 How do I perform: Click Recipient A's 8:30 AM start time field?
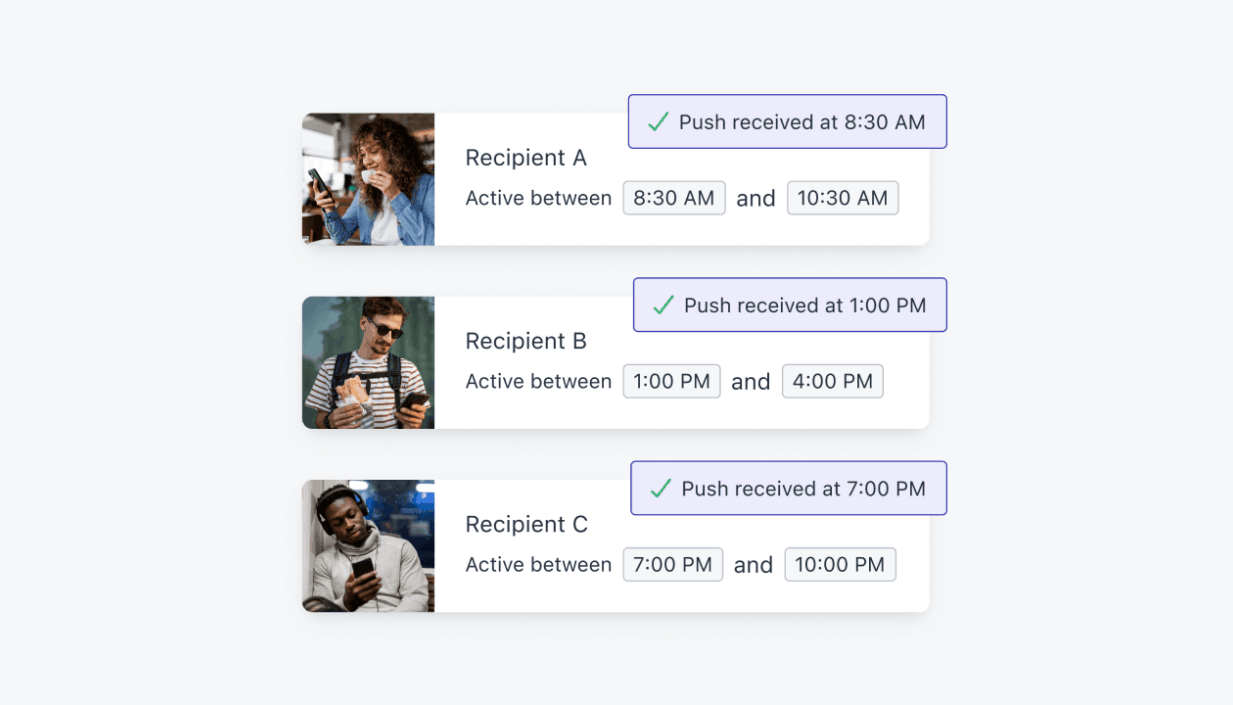(x=674, y=198)
